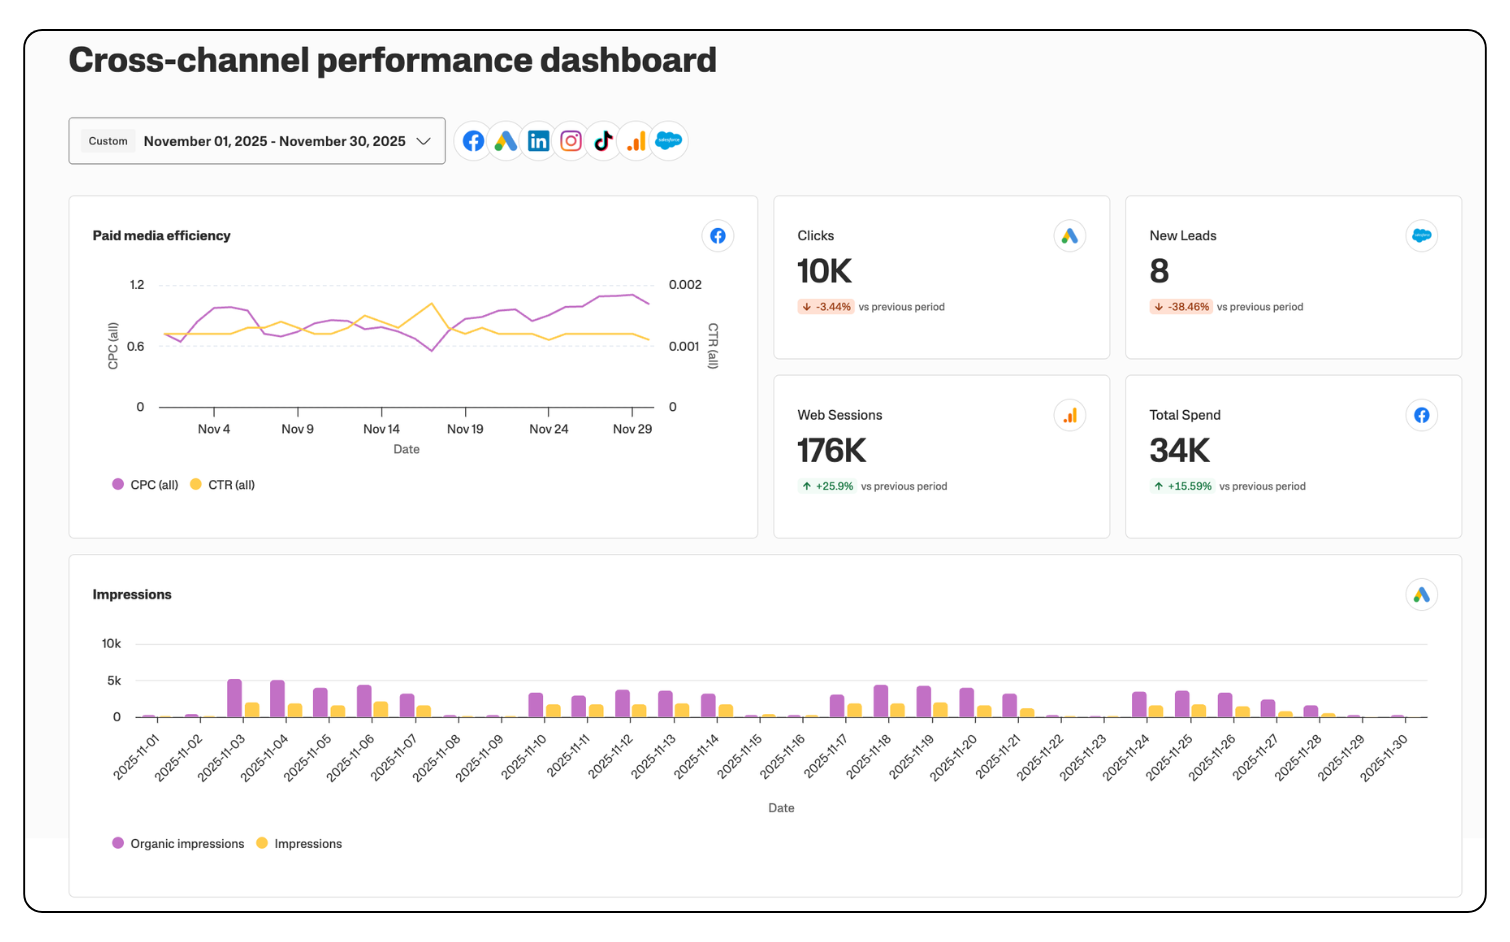Viewport: 1510px width, 942px height.
Task: Click the Salesforce channel filter icon
Action: tap(668, 141)
